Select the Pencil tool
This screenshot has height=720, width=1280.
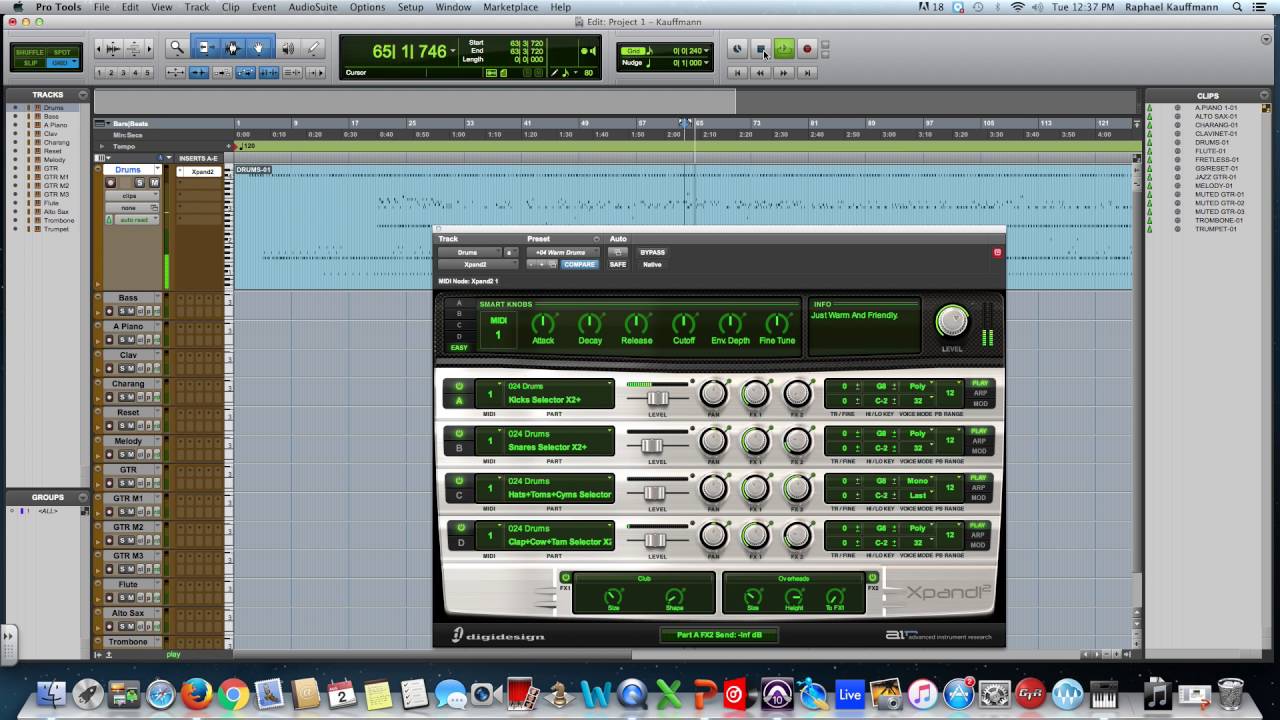point(314,48)
